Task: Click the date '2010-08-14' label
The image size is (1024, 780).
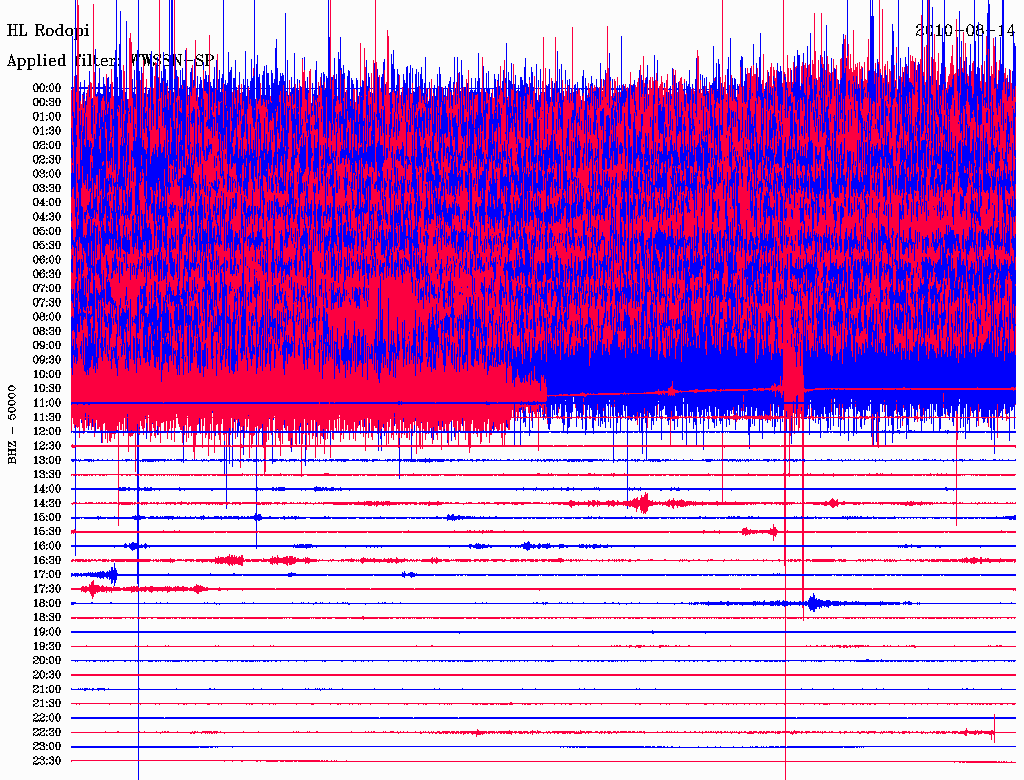Action: click(x=965, y=30)
